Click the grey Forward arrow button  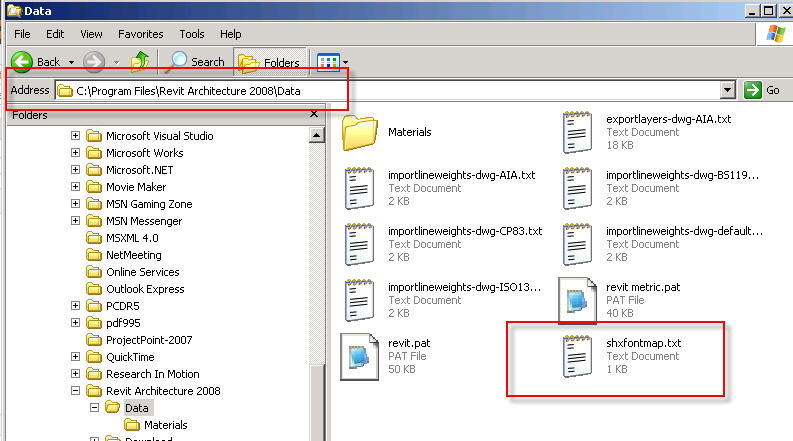(94, 62)
